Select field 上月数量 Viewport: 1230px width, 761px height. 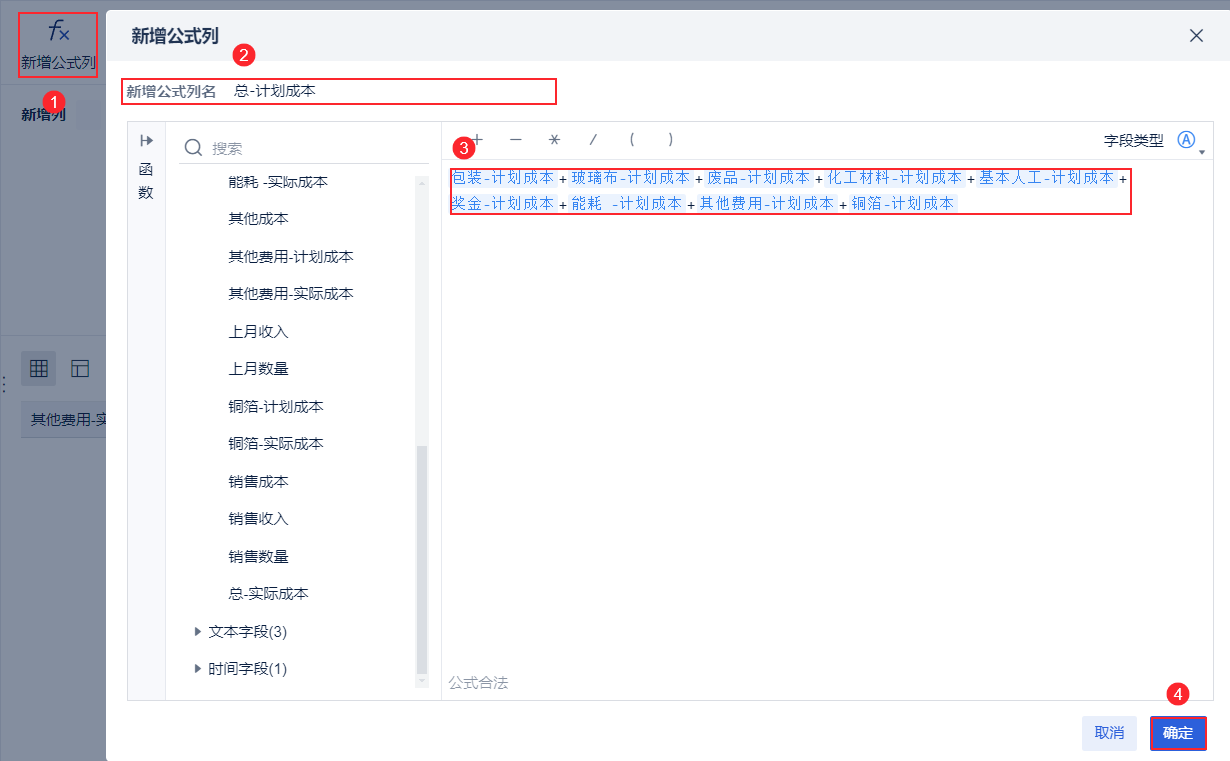(x=258, y=369)
